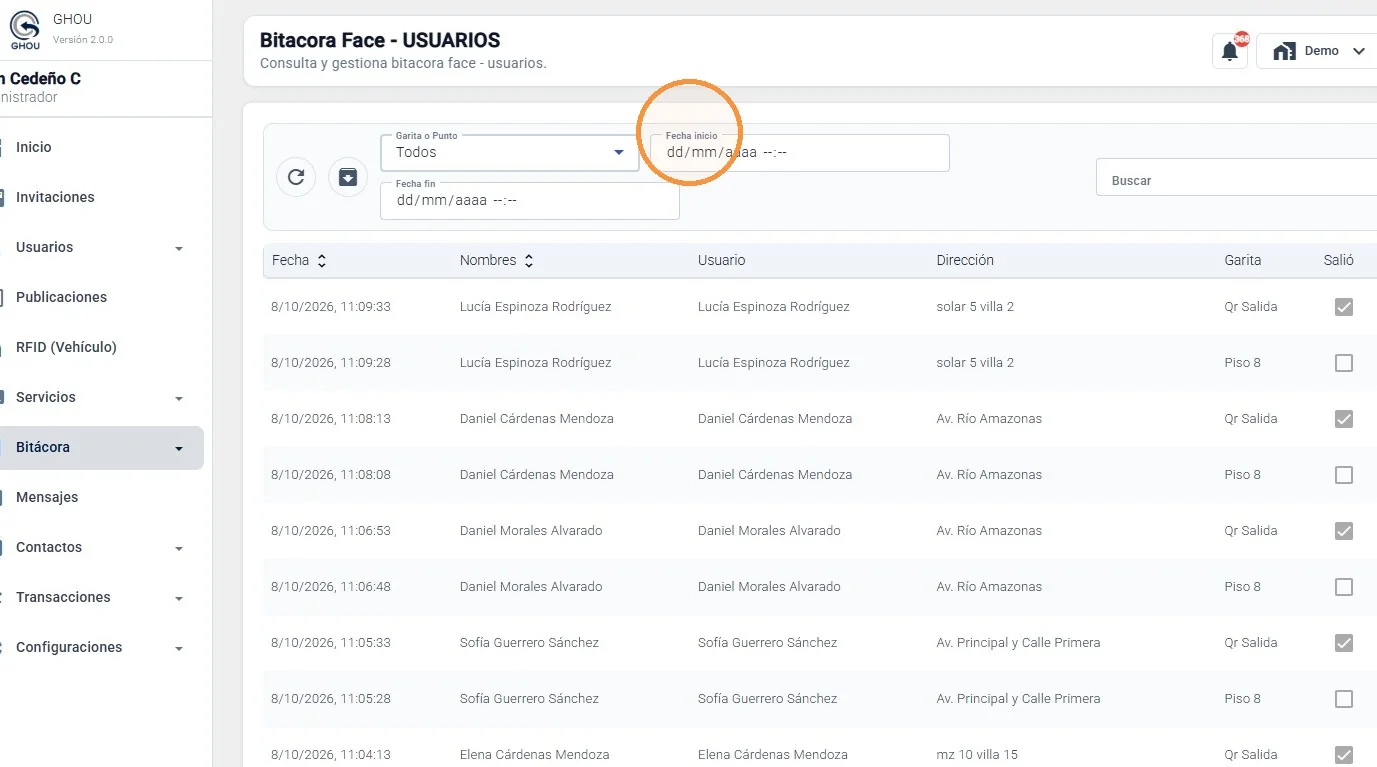Click the Salió column header
Viewport: 1377px width, 767px height.
[x=1339, y=260]
